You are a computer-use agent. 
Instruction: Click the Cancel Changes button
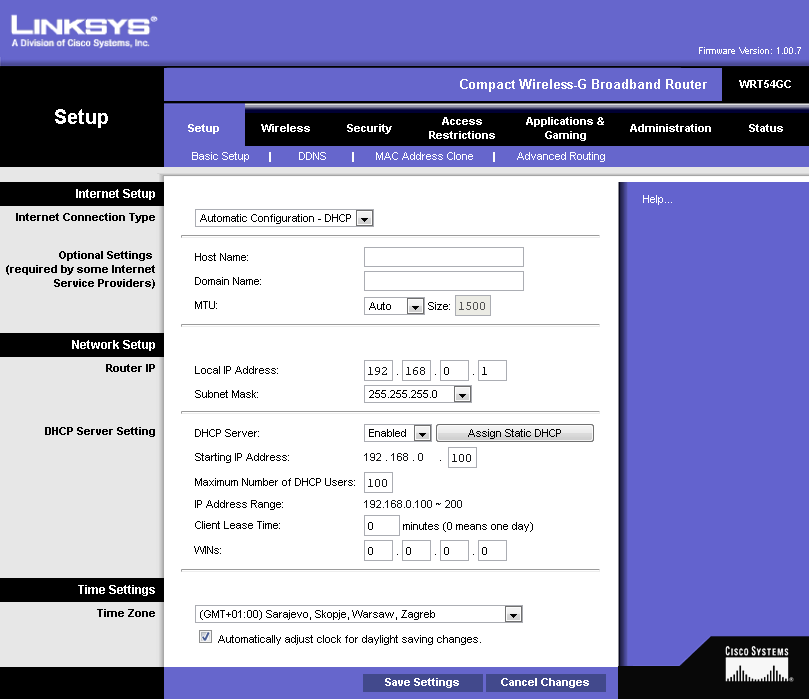pos(545,682)
